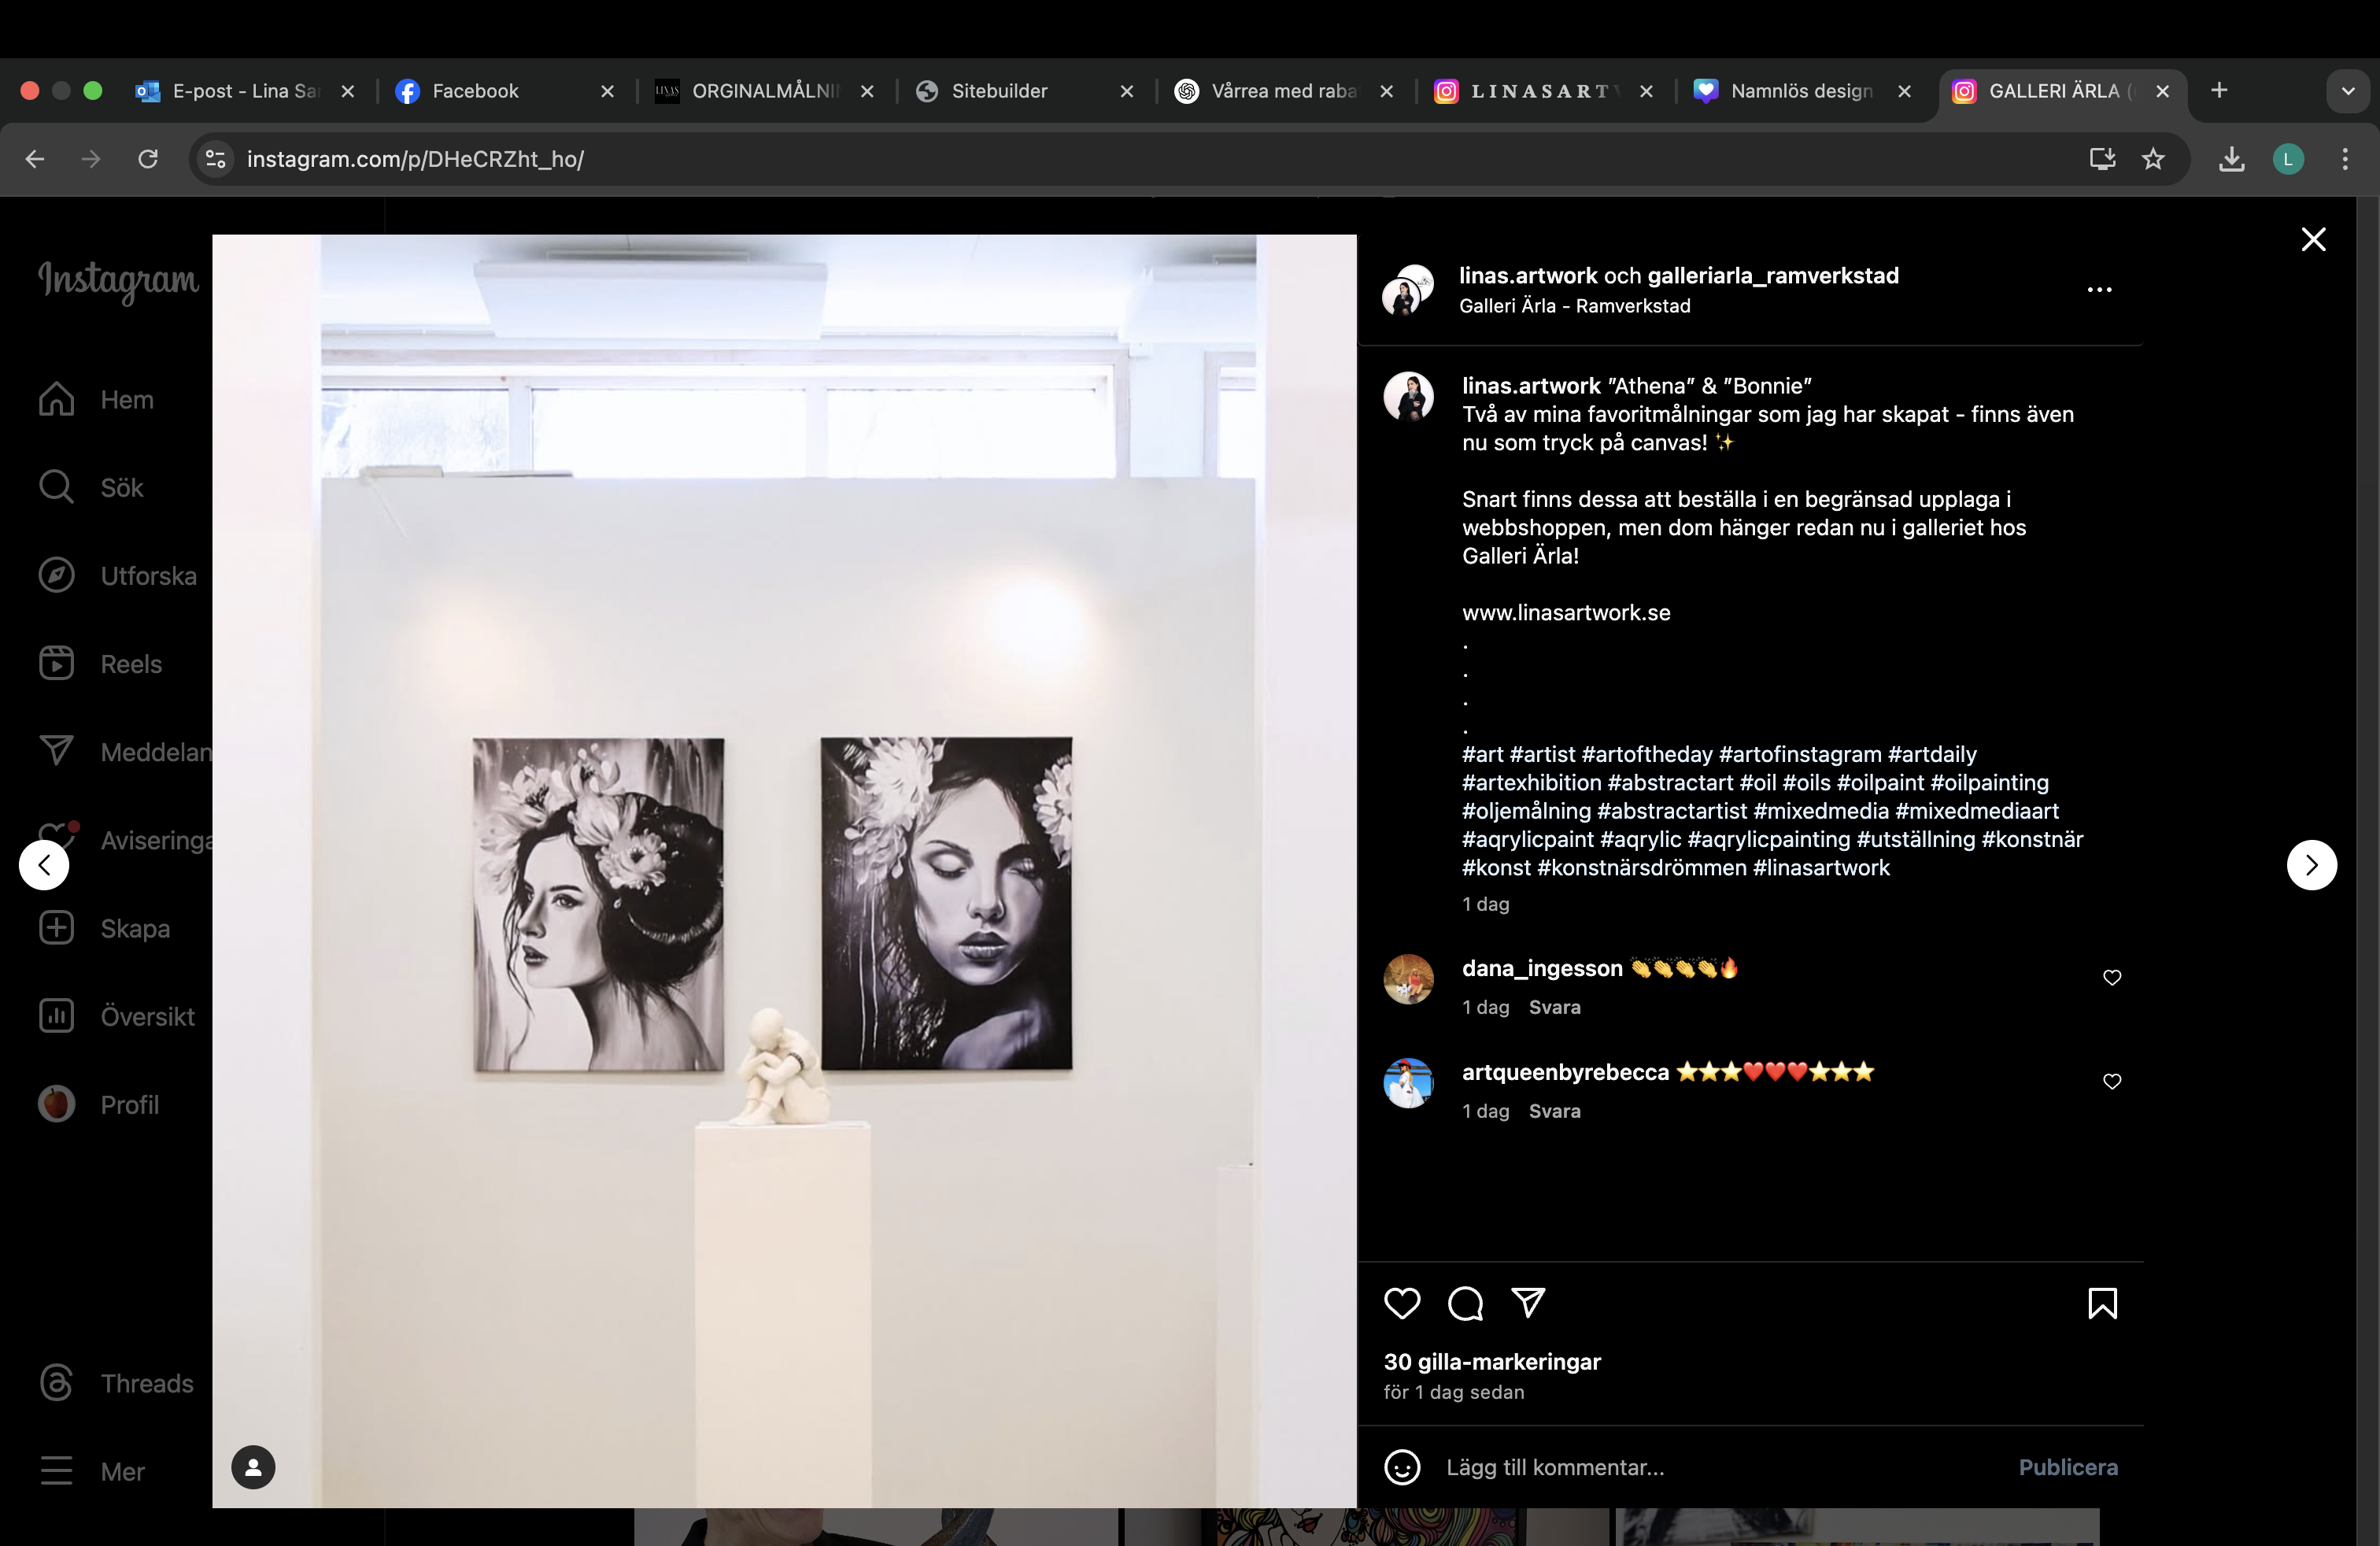Click the address bar URL

coord(415,159)
